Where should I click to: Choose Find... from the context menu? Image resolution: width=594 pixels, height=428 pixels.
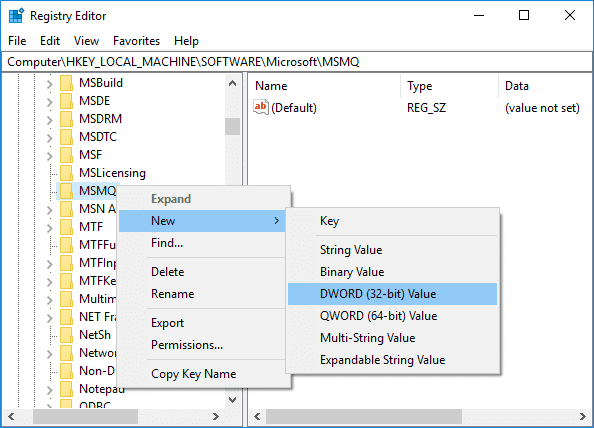(x=202, y=243)
